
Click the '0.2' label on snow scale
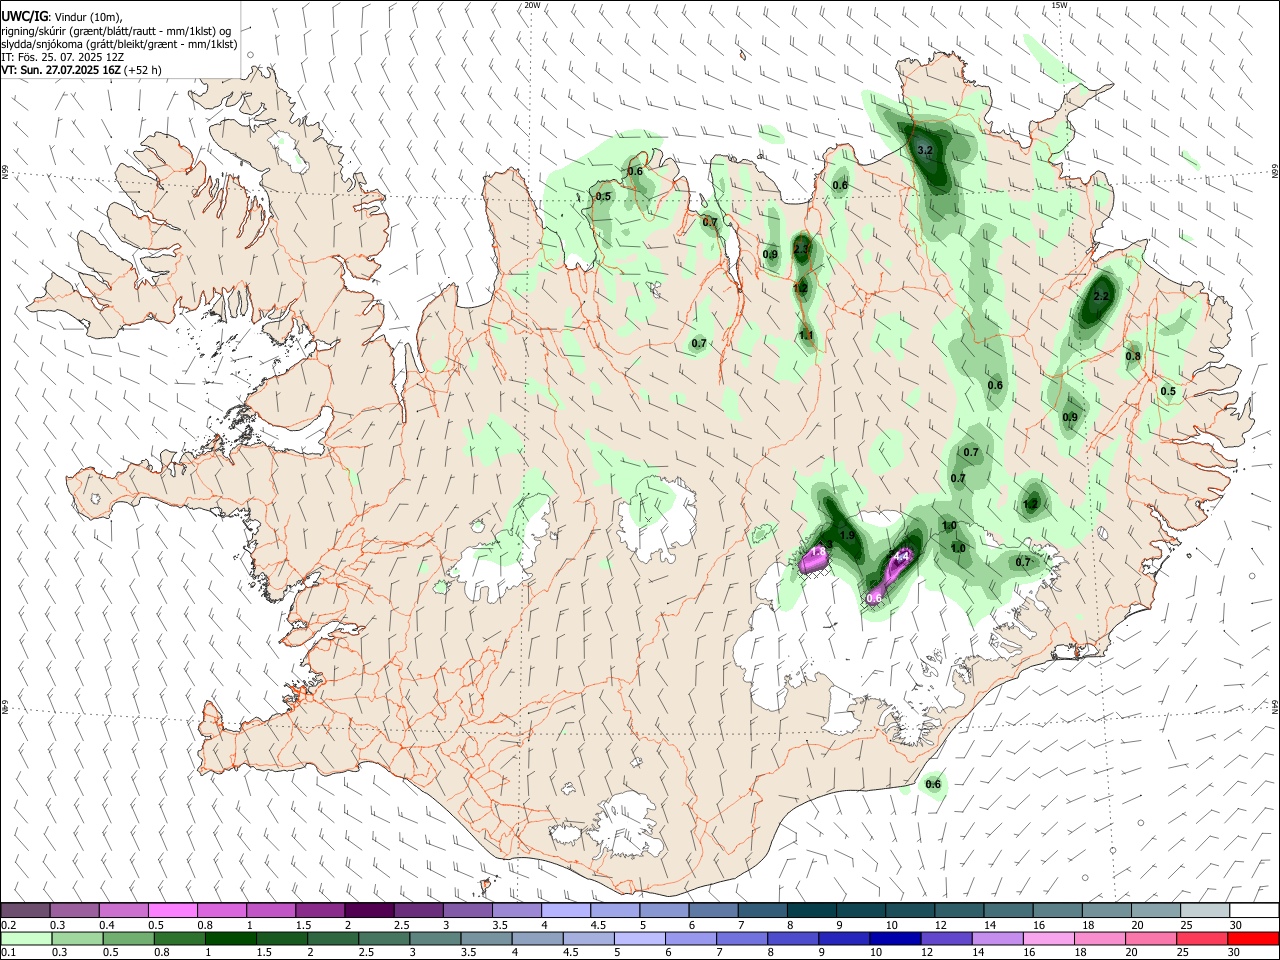pyautogui.click(x=8, y=925)
